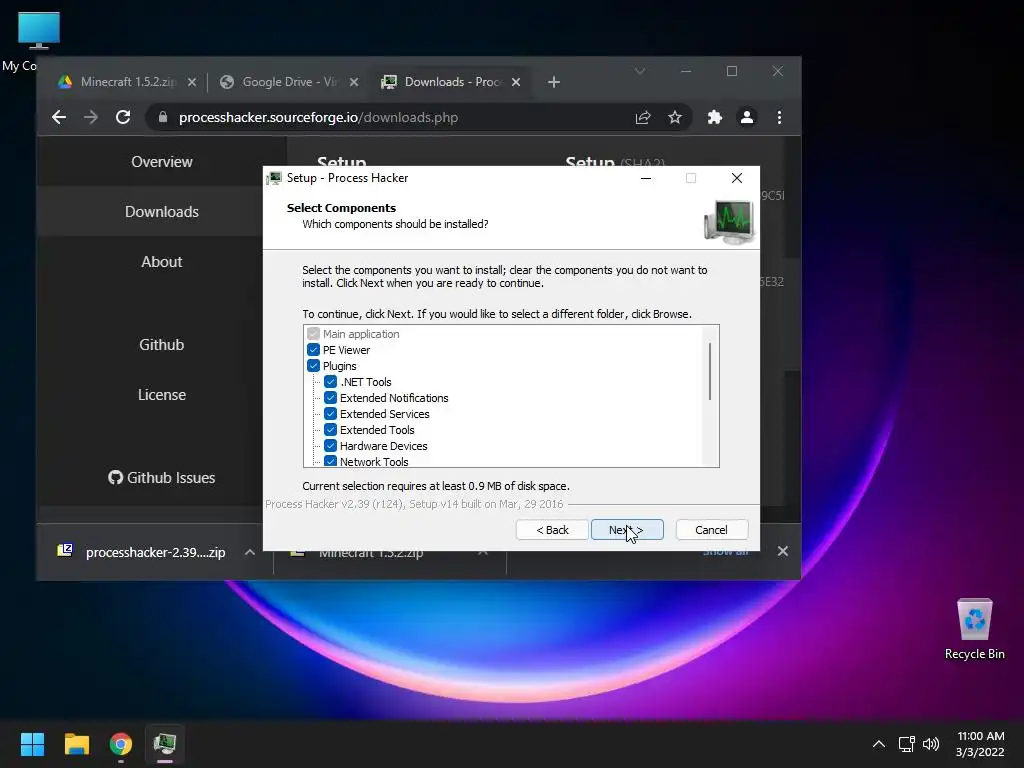
Task: Open Github Issues link
Action: pos(162,478)
